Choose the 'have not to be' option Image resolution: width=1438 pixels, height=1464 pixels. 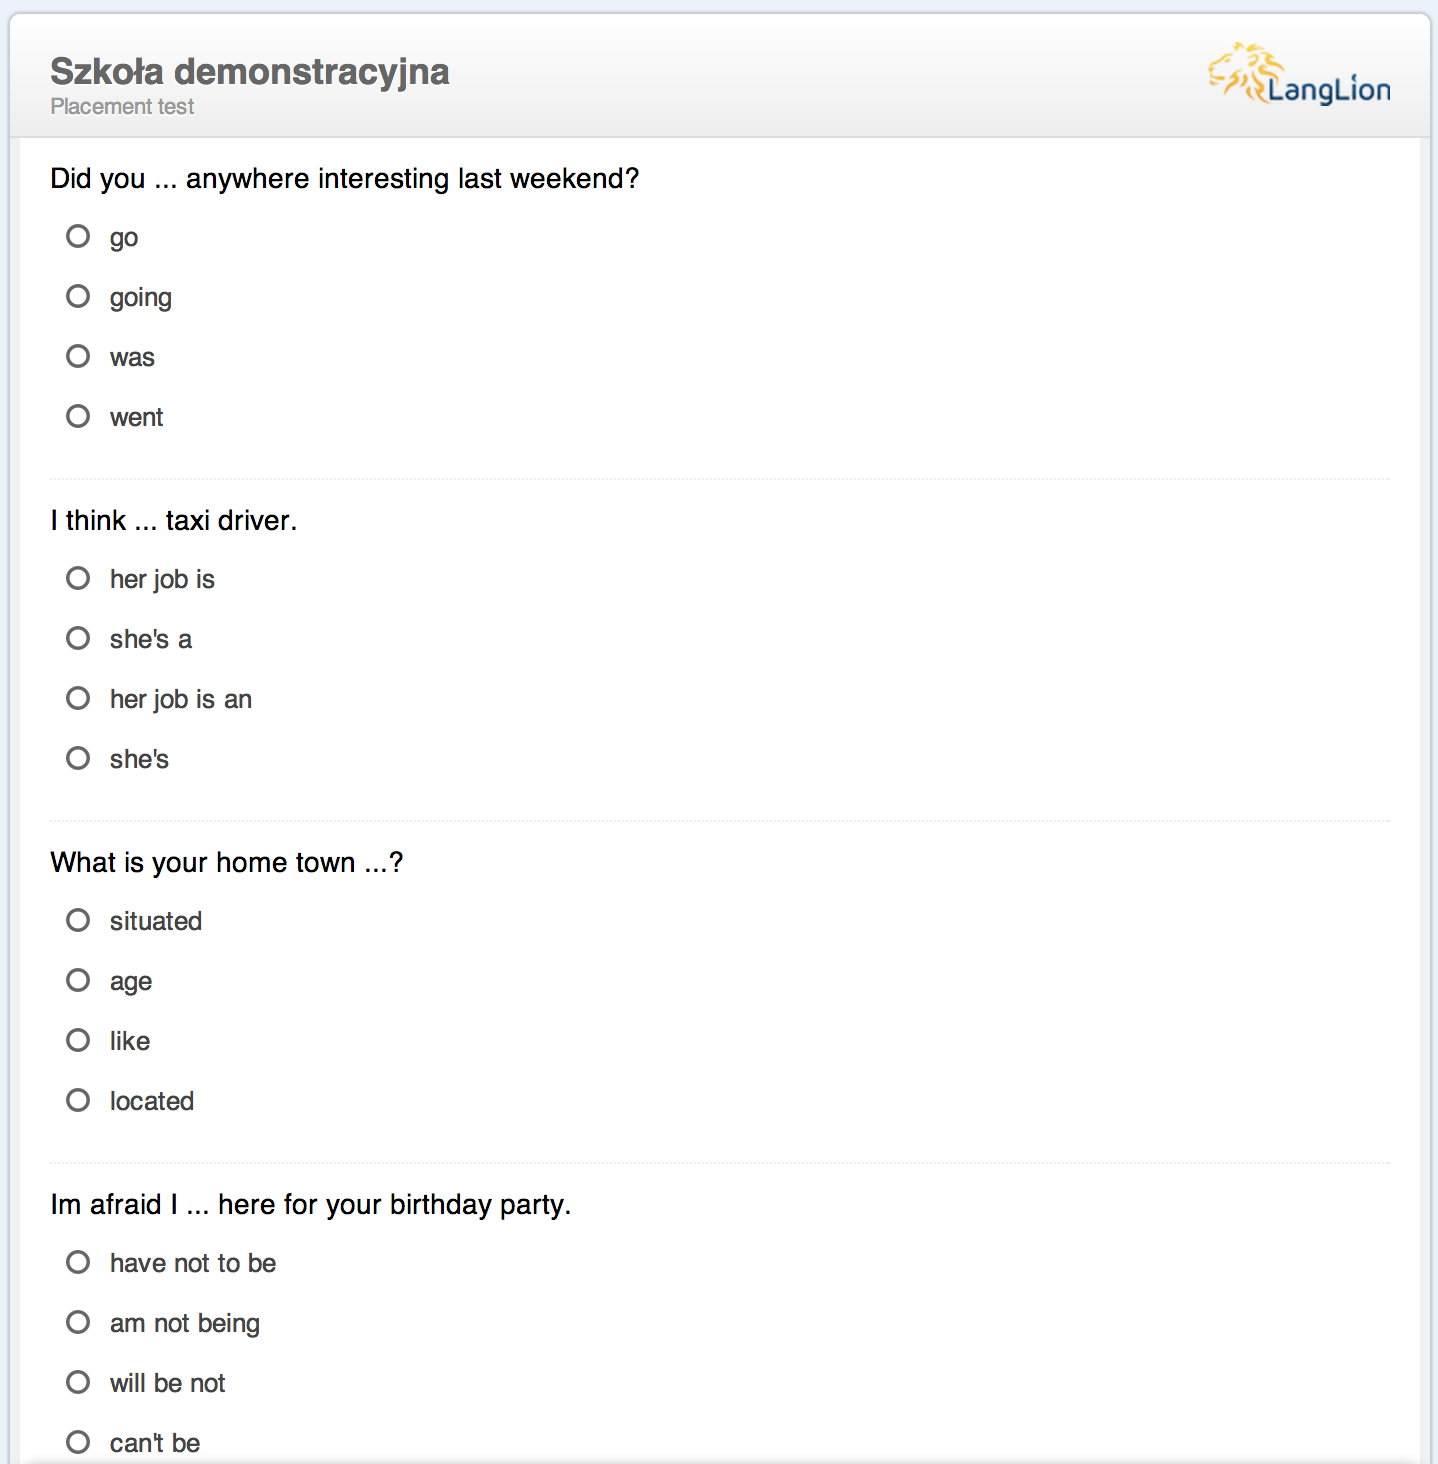[x=78, y=1263]
